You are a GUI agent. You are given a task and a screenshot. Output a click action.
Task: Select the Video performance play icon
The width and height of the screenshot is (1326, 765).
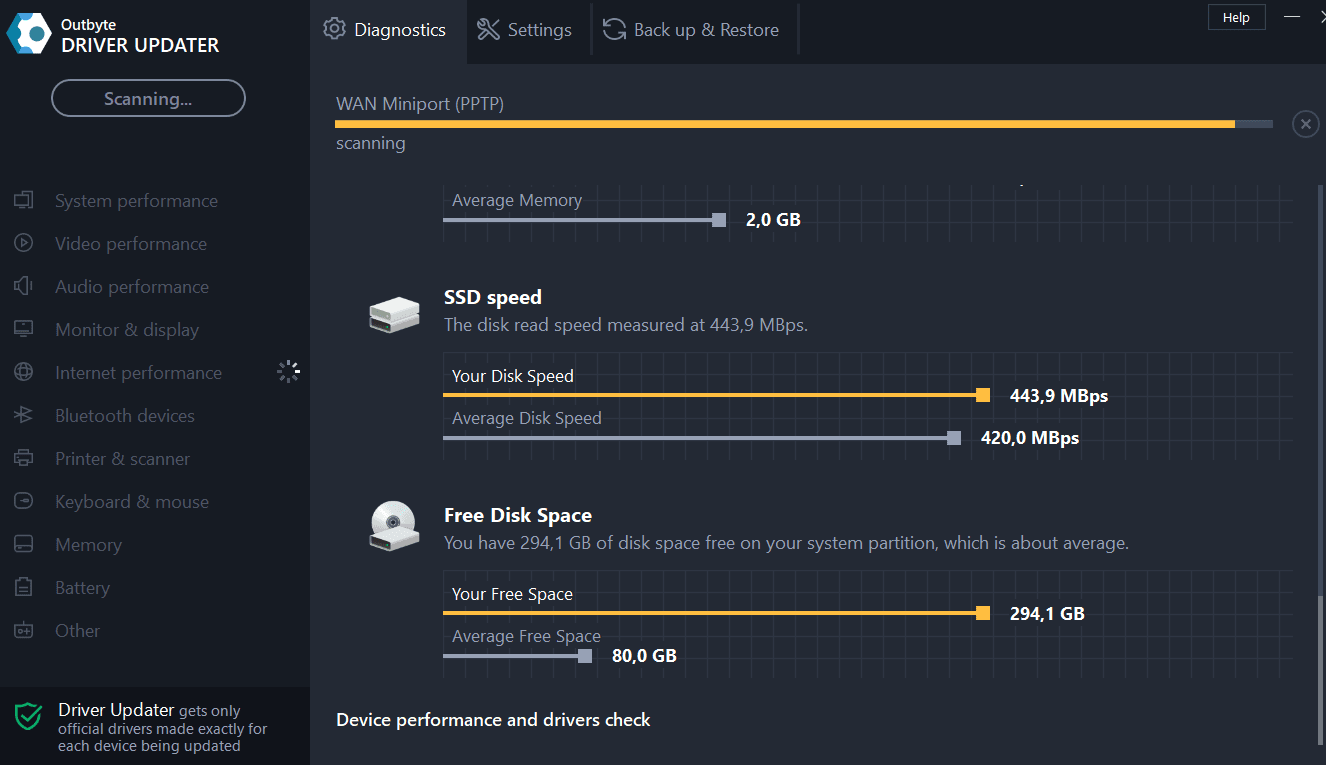click(24, 244)
